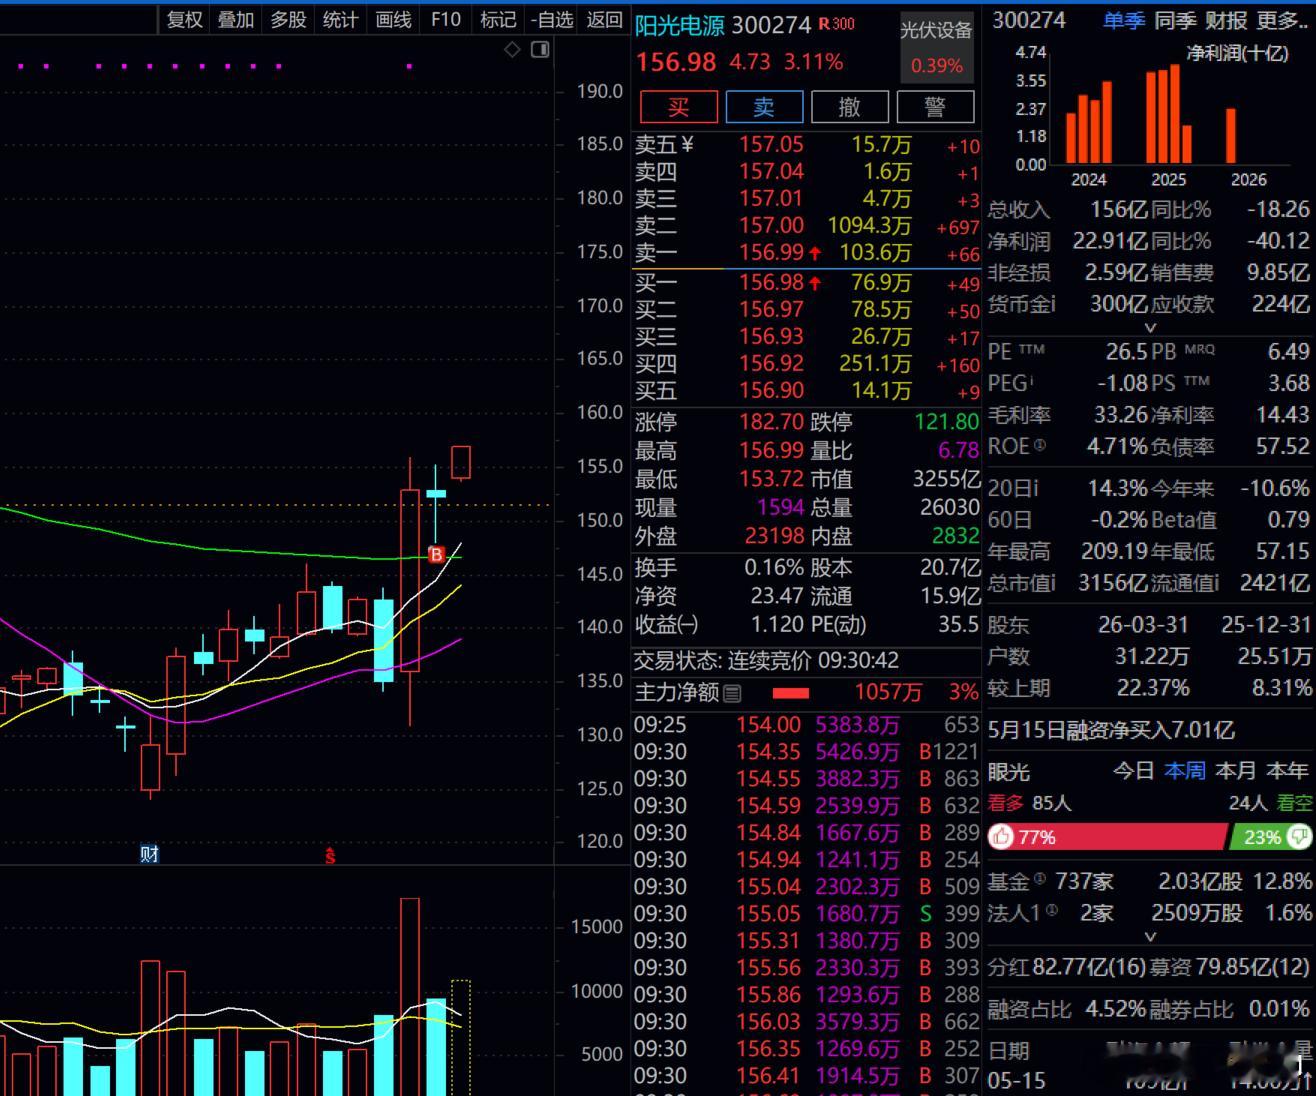Click the R300 margin badge

(836, 24)
